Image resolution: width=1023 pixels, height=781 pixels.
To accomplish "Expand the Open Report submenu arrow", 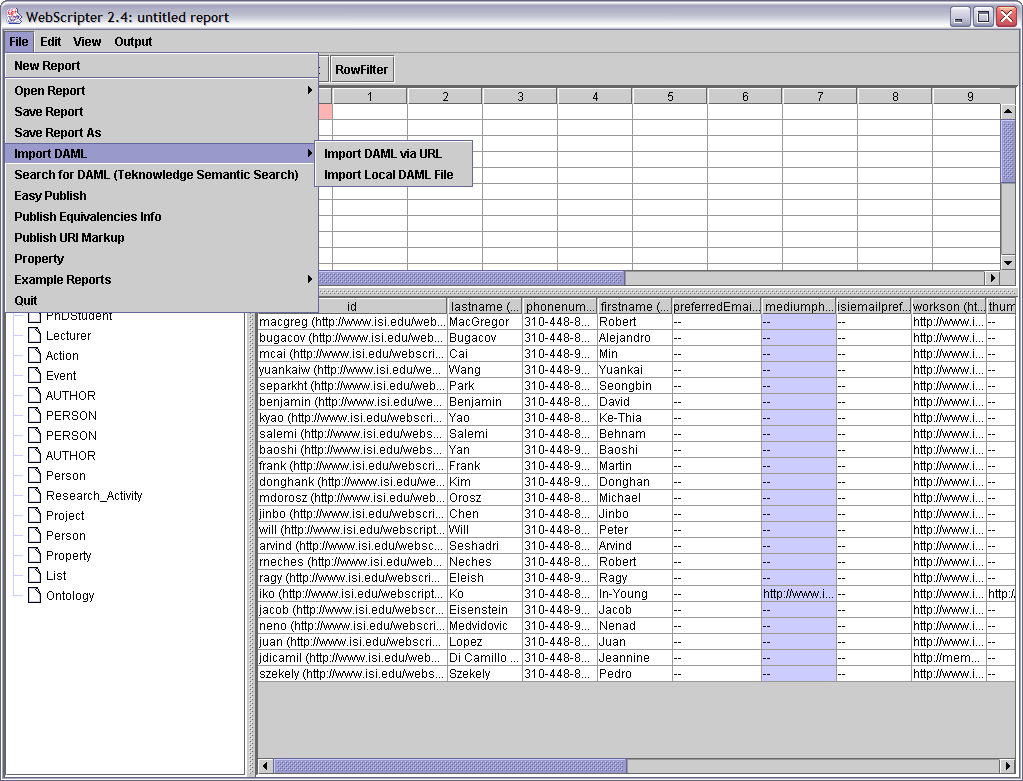I will (x=310, y=91).
